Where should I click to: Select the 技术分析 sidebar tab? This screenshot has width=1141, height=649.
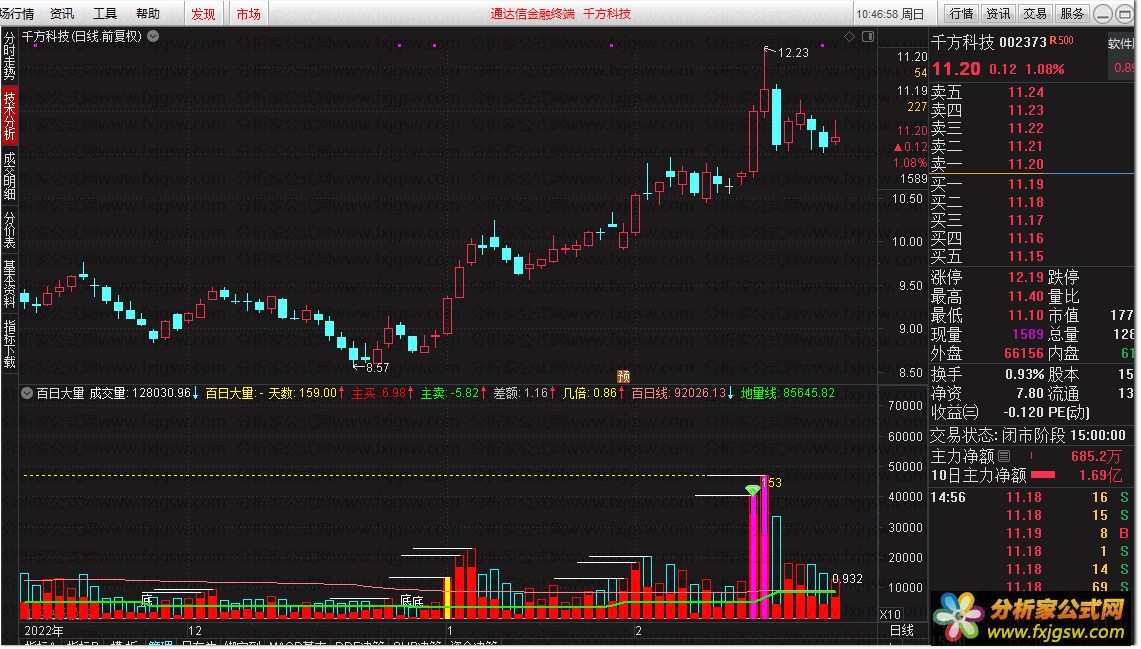pyautogui.click(x=9, y=115)
